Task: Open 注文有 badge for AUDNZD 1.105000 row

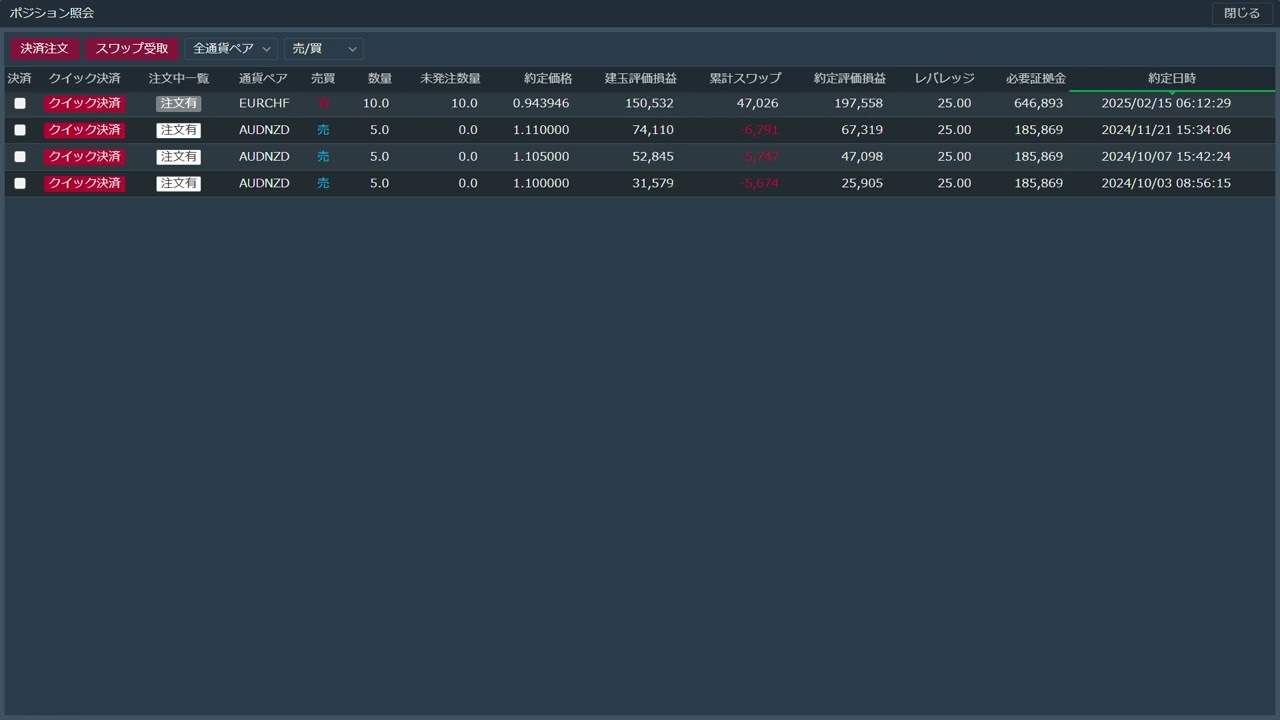Action: (x=178, y=157)
